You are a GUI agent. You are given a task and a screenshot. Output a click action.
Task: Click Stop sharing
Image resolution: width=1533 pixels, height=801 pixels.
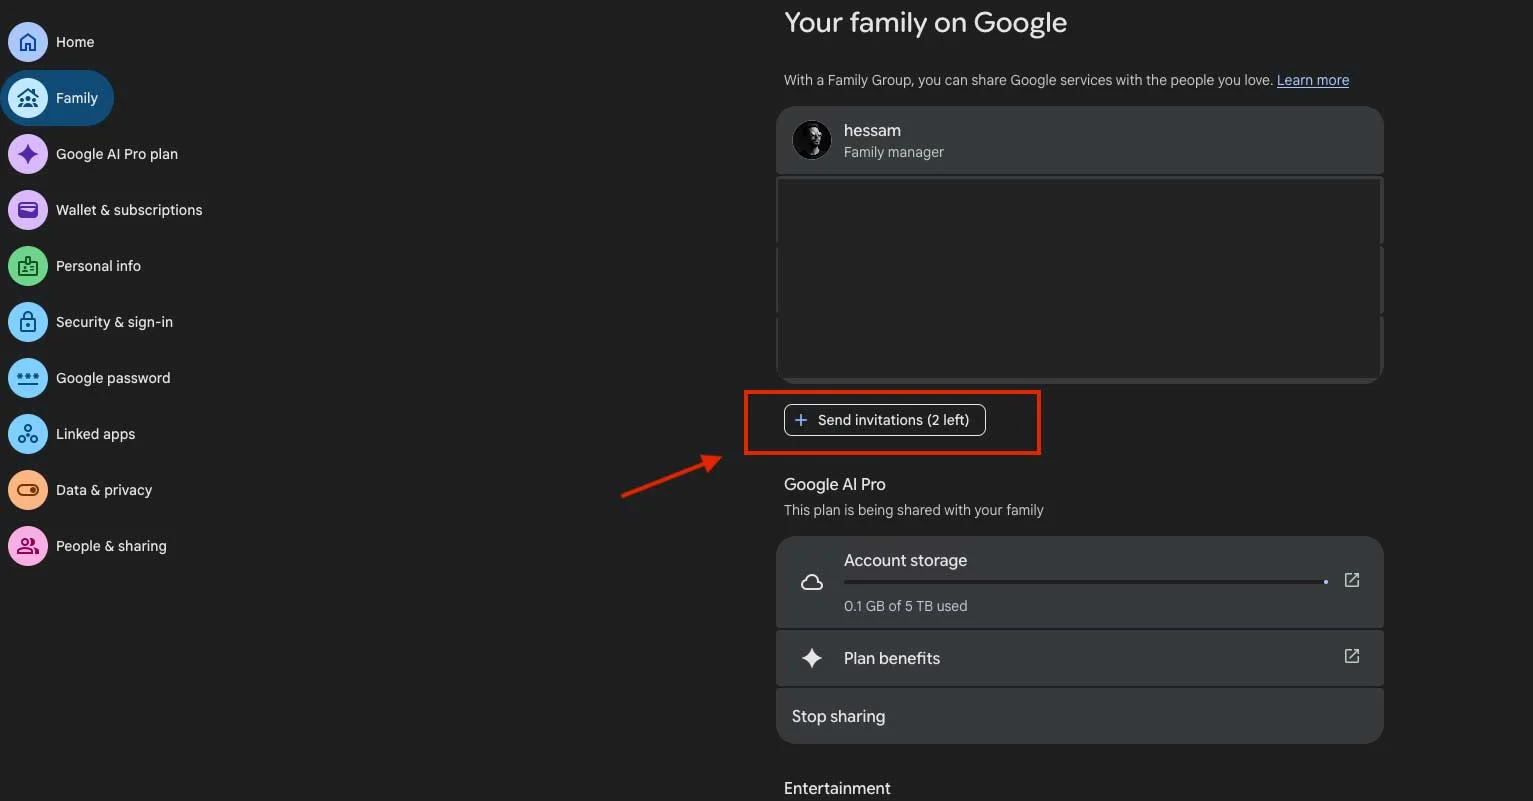click(x=1080, y=716)
